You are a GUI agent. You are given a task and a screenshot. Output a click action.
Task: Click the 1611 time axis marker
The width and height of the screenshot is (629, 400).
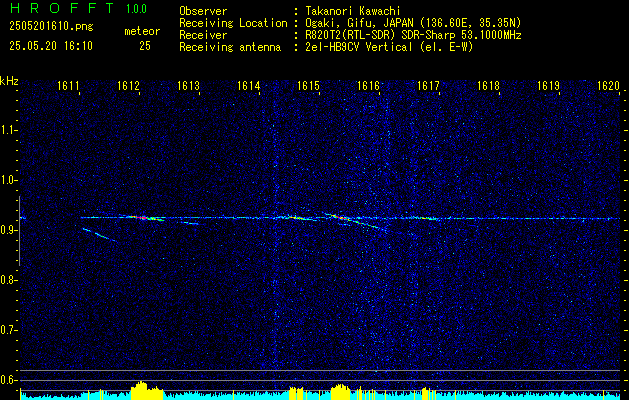click(x=68, y=85)
